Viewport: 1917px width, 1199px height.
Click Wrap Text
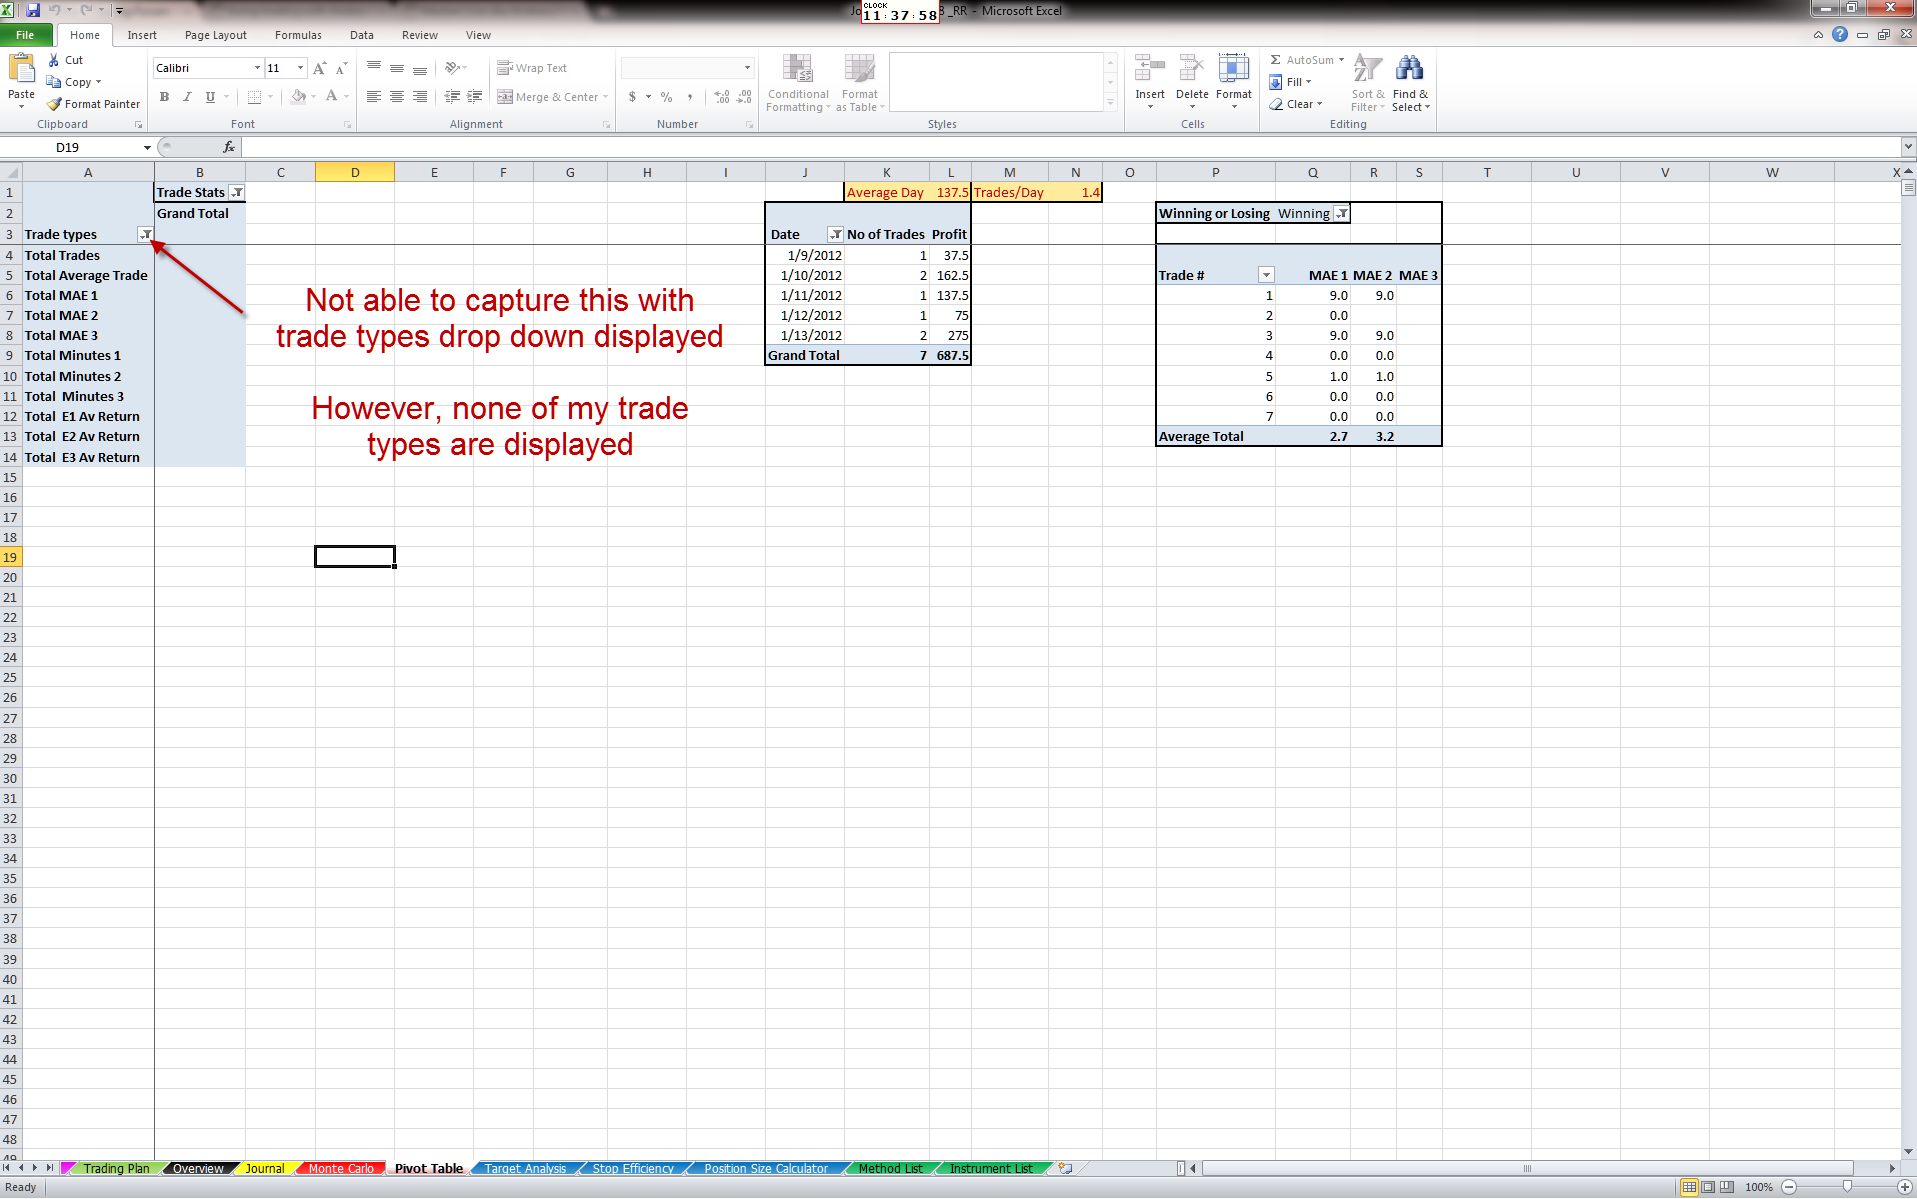coord(532,68)
